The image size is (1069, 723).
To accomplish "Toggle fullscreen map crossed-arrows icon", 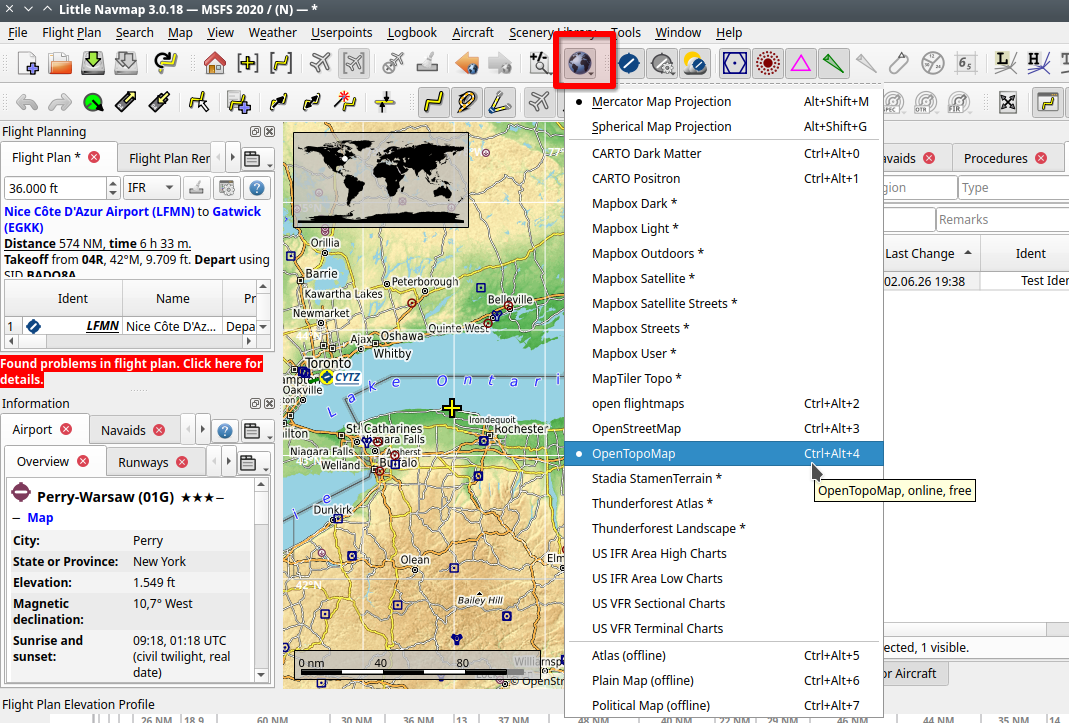I will tap(1008, 102).
